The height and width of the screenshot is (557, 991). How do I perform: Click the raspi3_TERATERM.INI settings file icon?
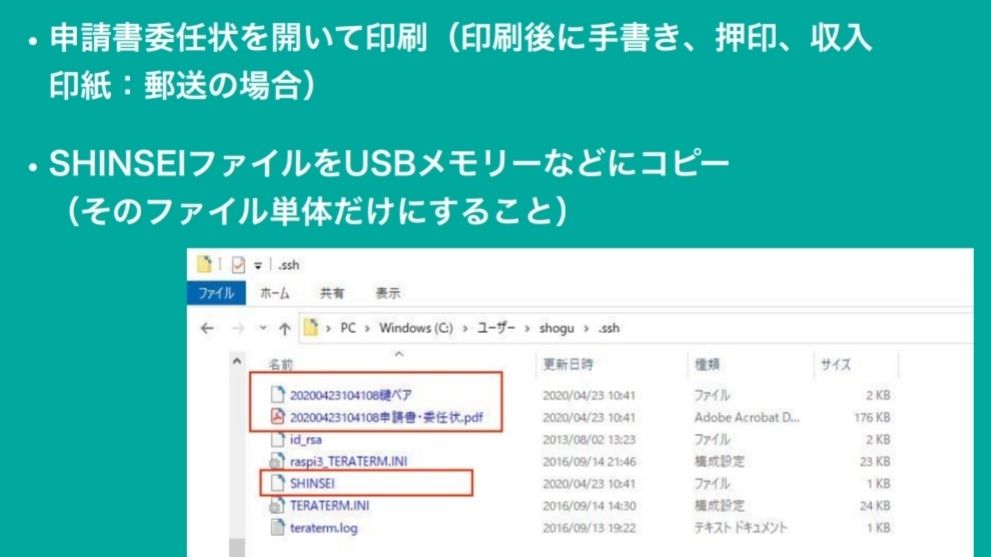click(277, 461)
